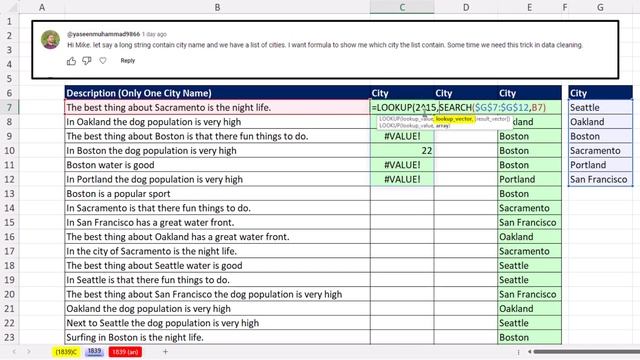Click Seattle result in column E row 22

tap(529, 323)
